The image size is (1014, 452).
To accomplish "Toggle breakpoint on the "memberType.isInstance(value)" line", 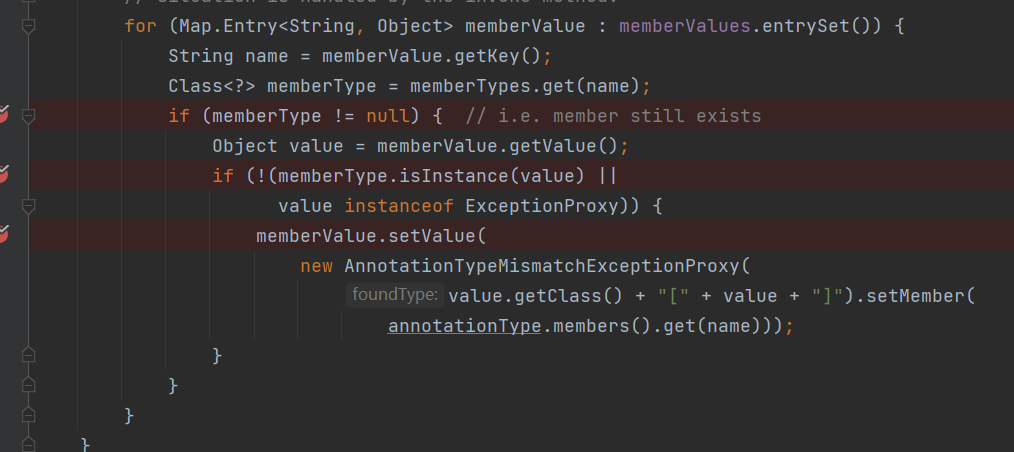I will (x=3, y=176).
